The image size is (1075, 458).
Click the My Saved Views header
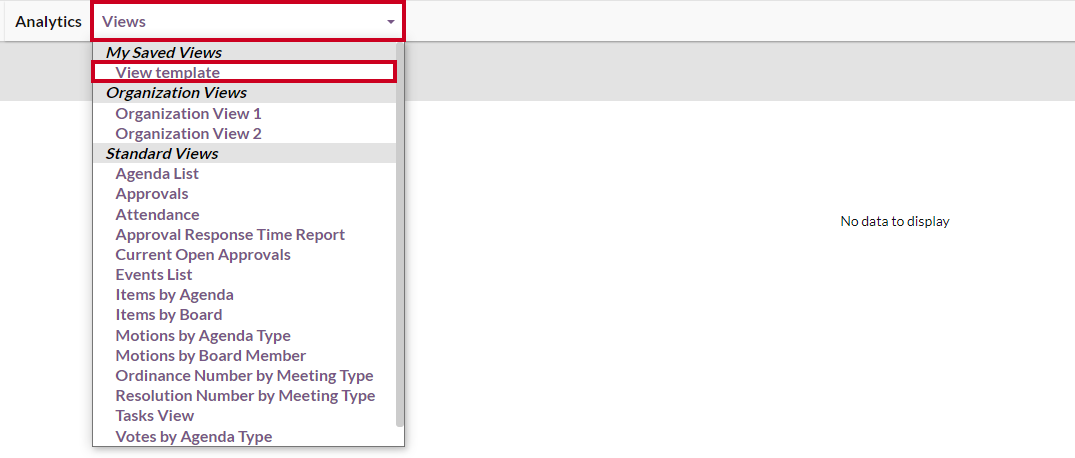point(245,52)
